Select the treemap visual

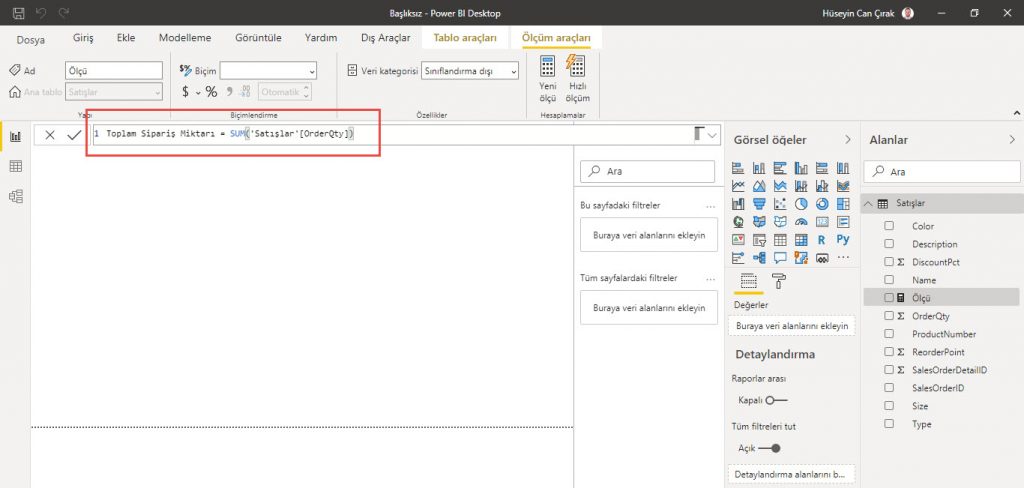(x=843, y=204)
